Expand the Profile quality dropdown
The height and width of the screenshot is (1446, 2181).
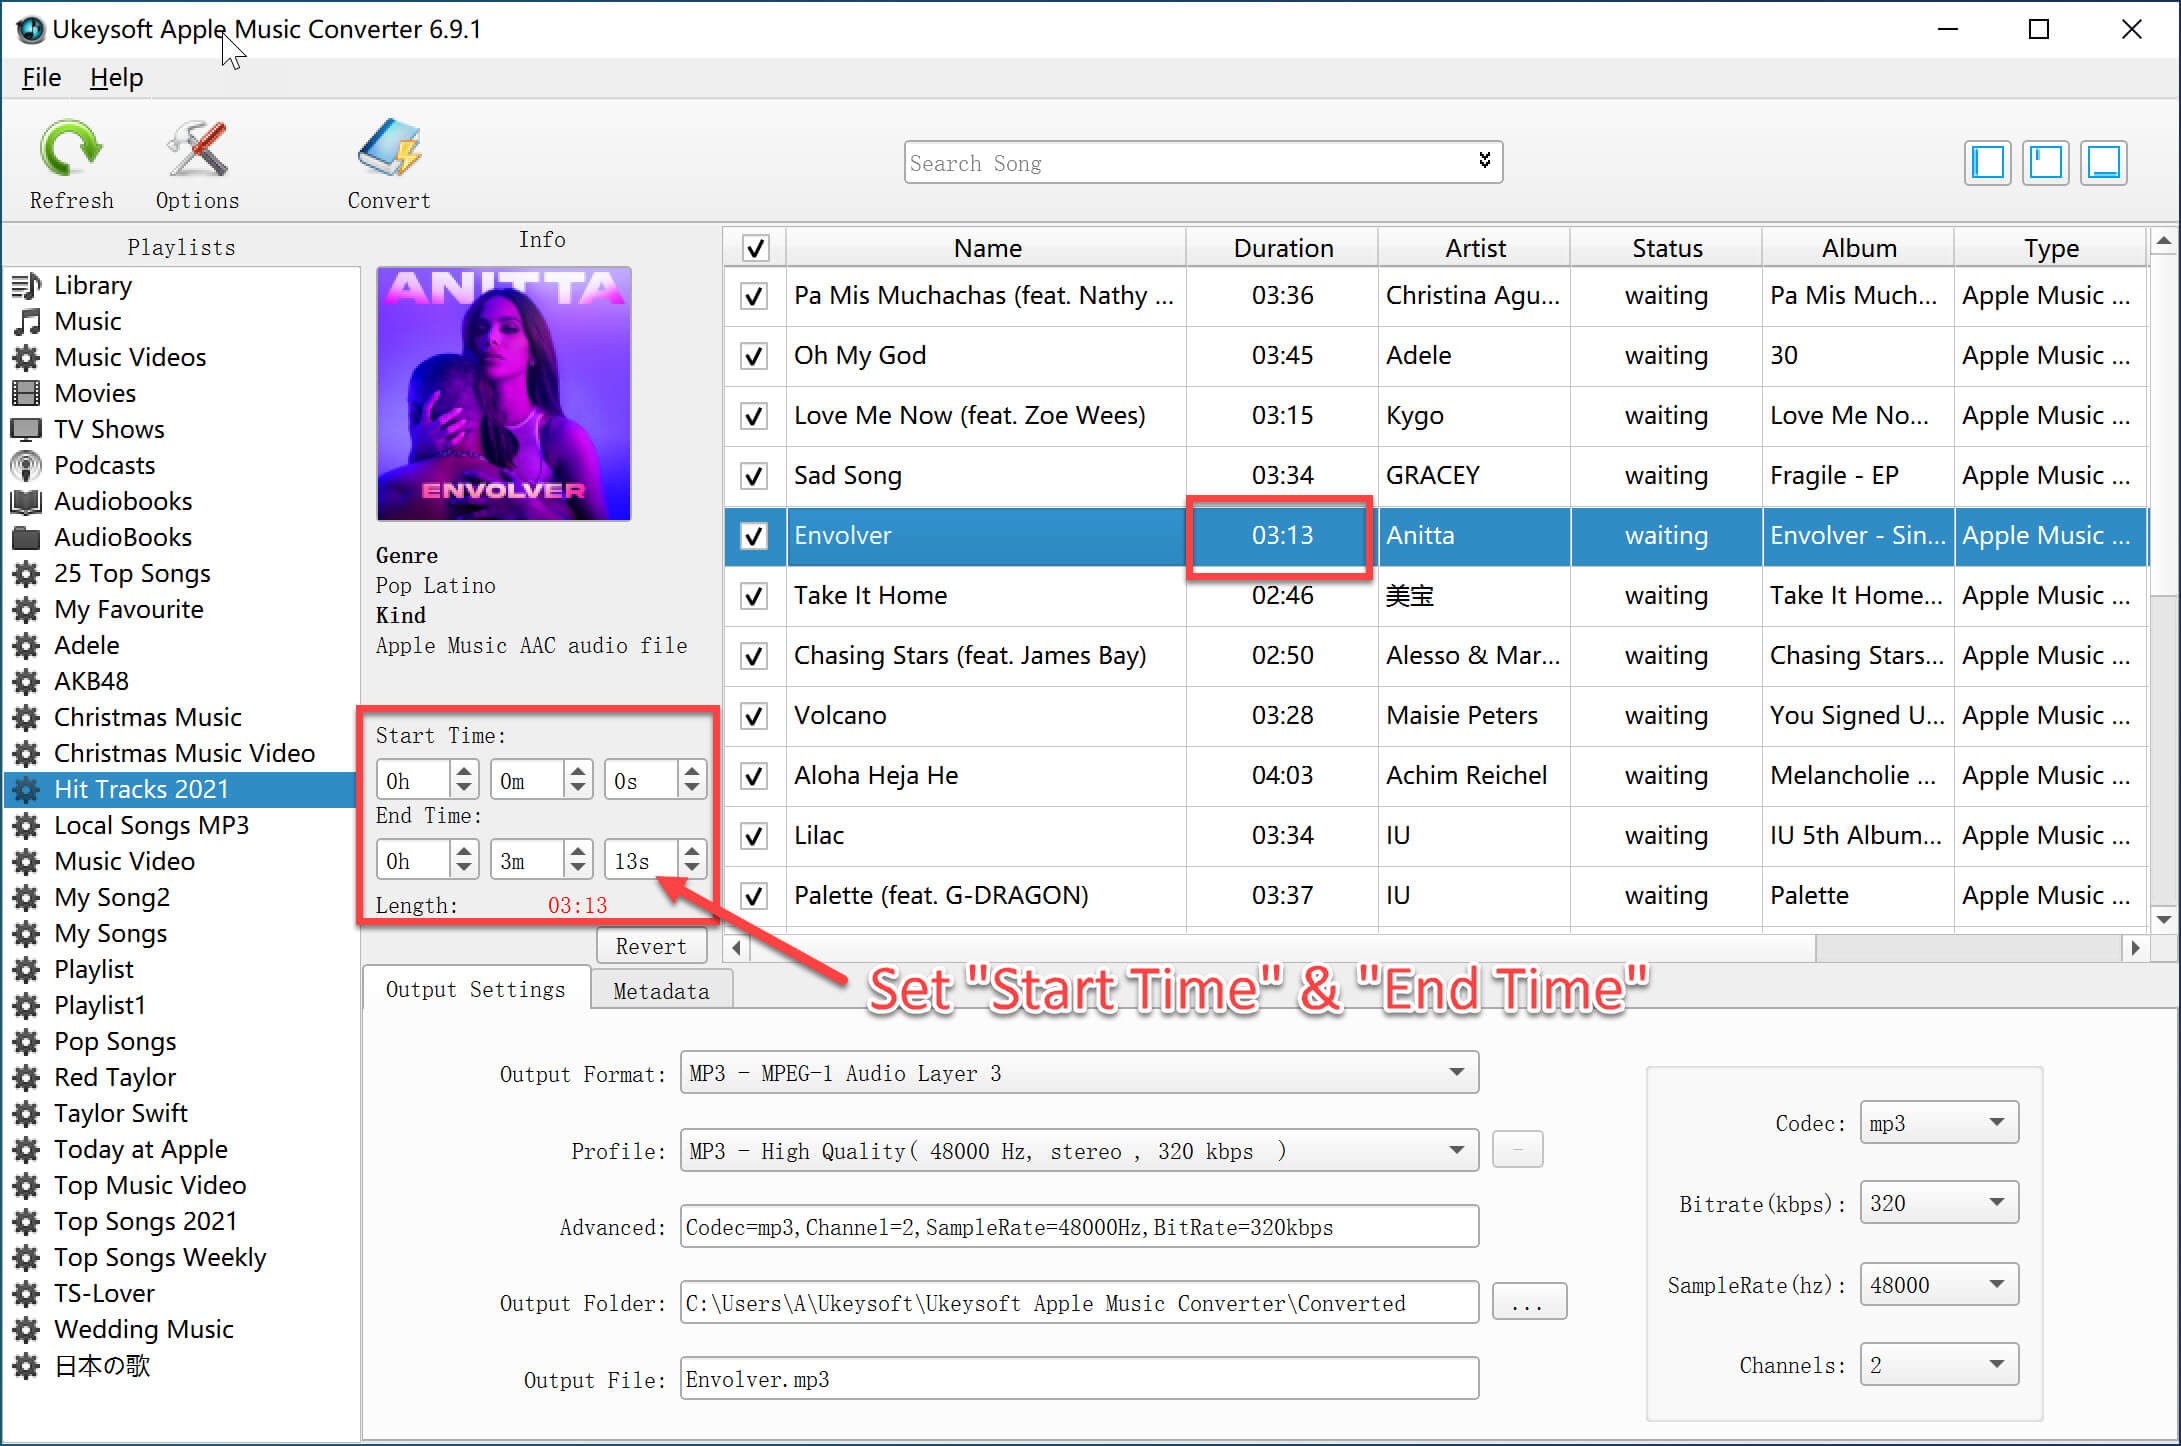pyautogui.click(x=1458, y=1151)
